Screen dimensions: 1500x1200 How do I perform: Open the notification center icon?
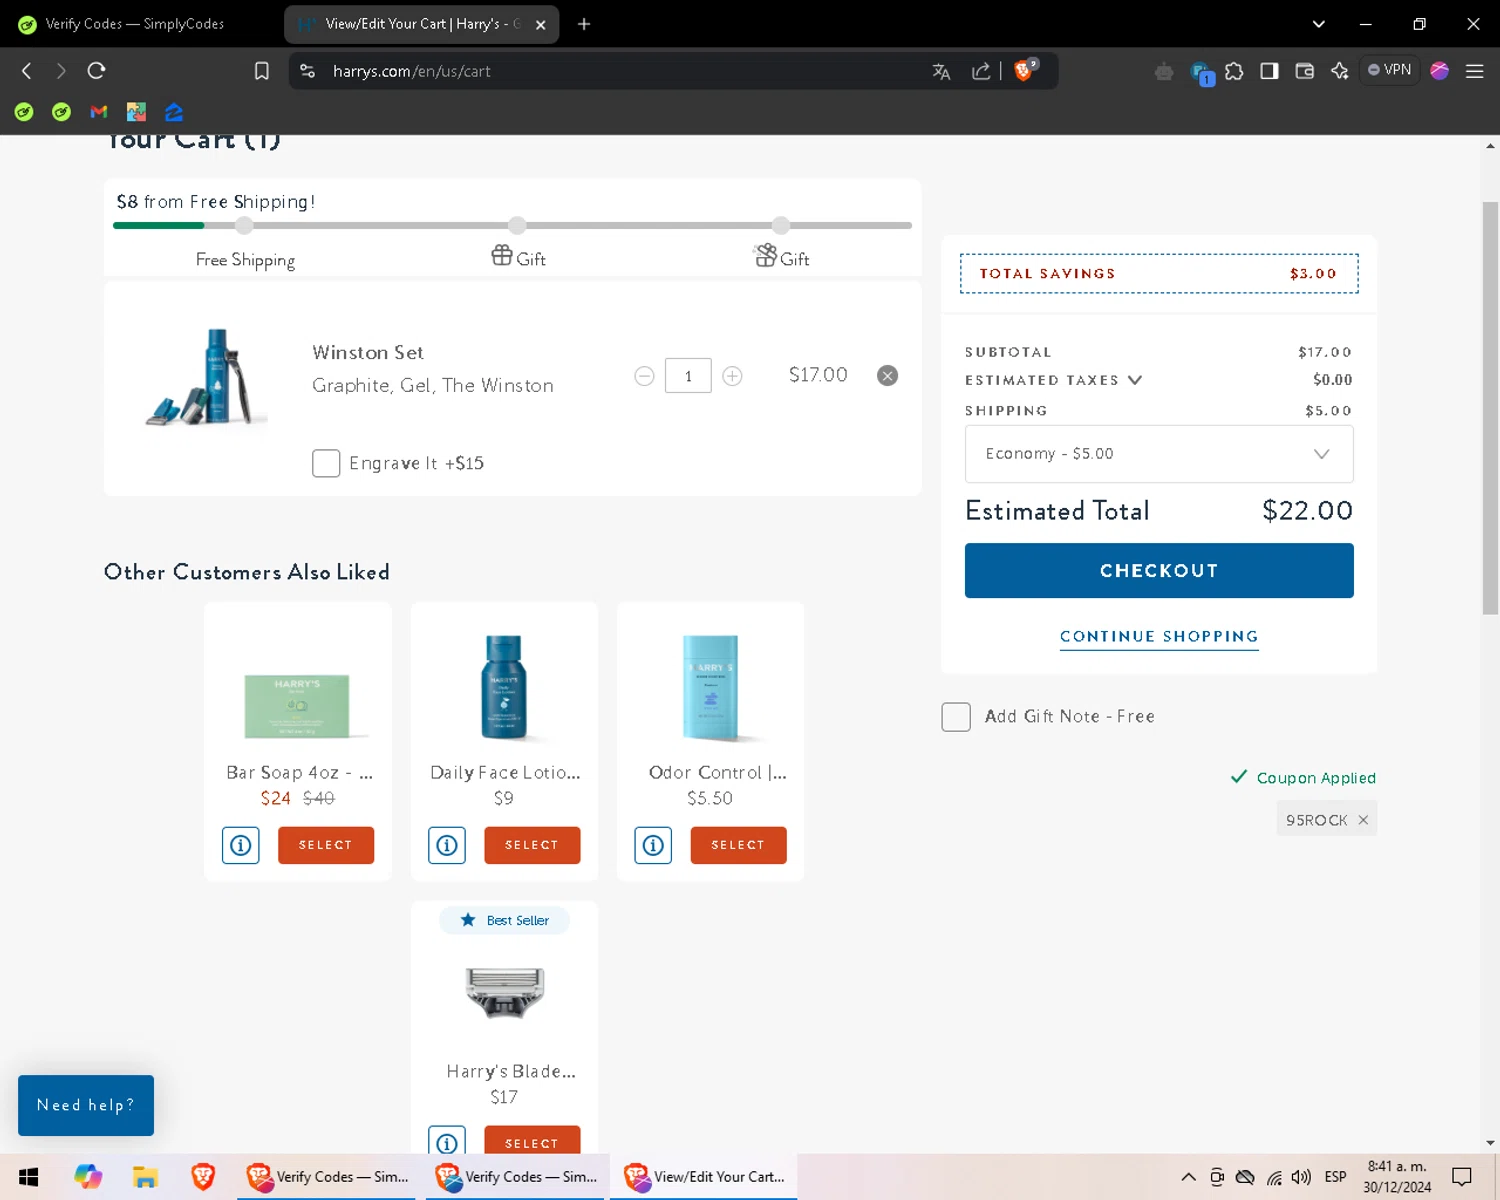tap(1462, 1177)
